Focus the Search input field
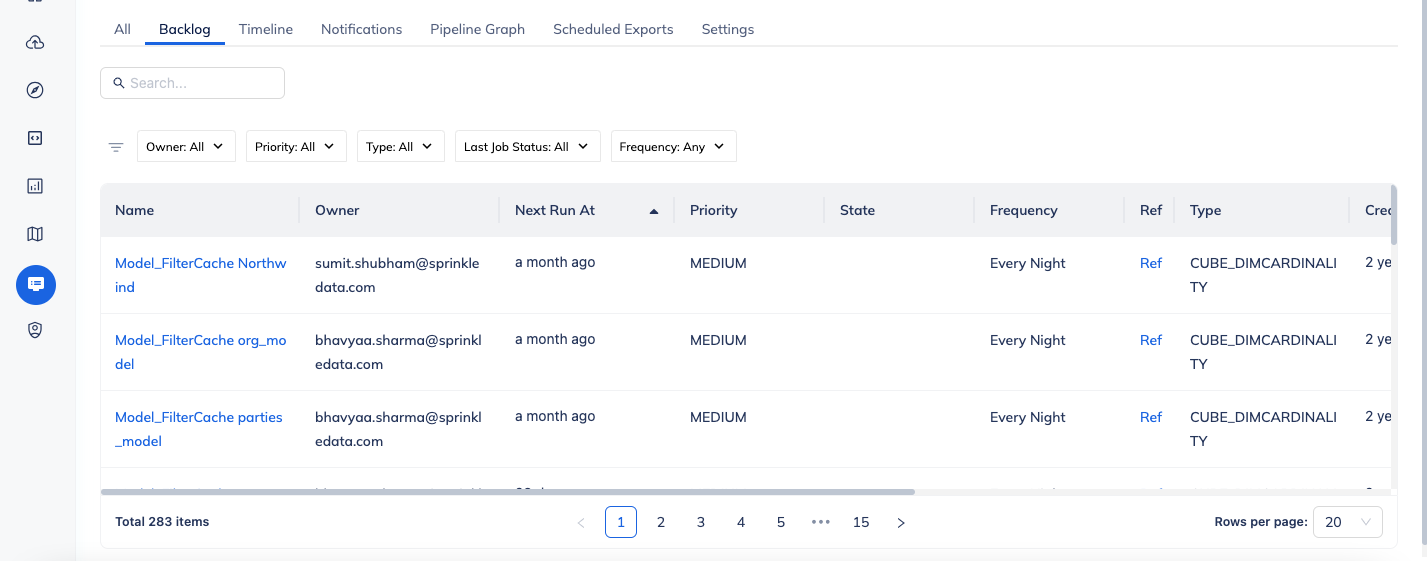Image resolution: width=1427 pixels, height=561 pixels. coord(192,83)
